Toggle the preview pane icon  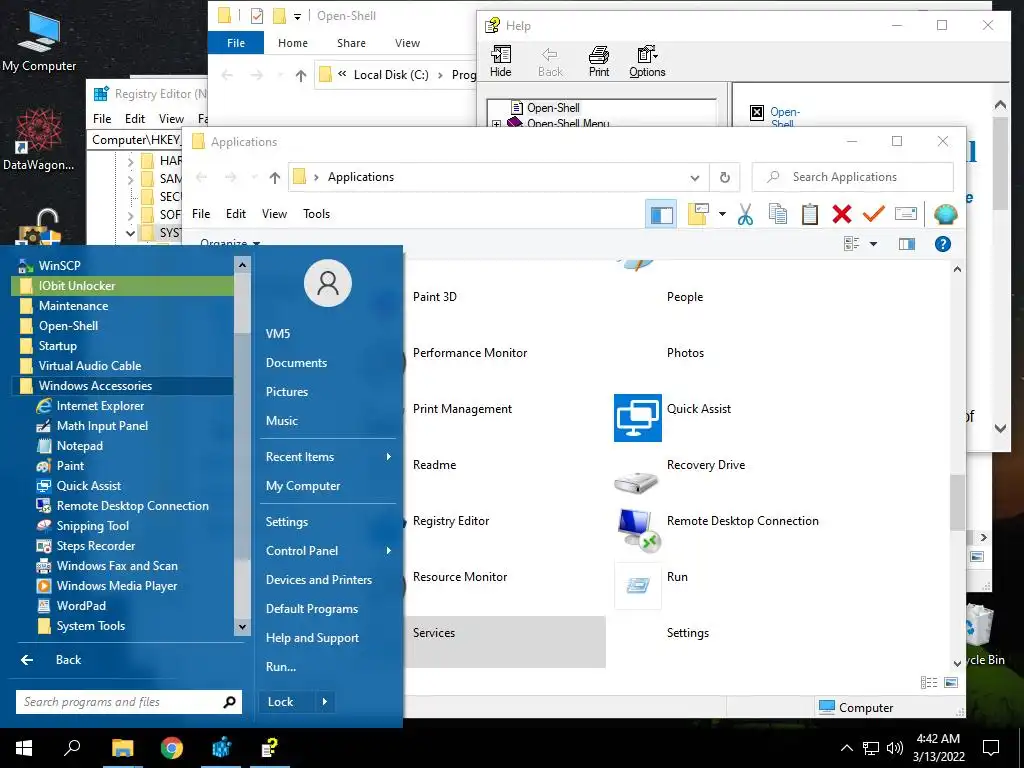point(906,244)
